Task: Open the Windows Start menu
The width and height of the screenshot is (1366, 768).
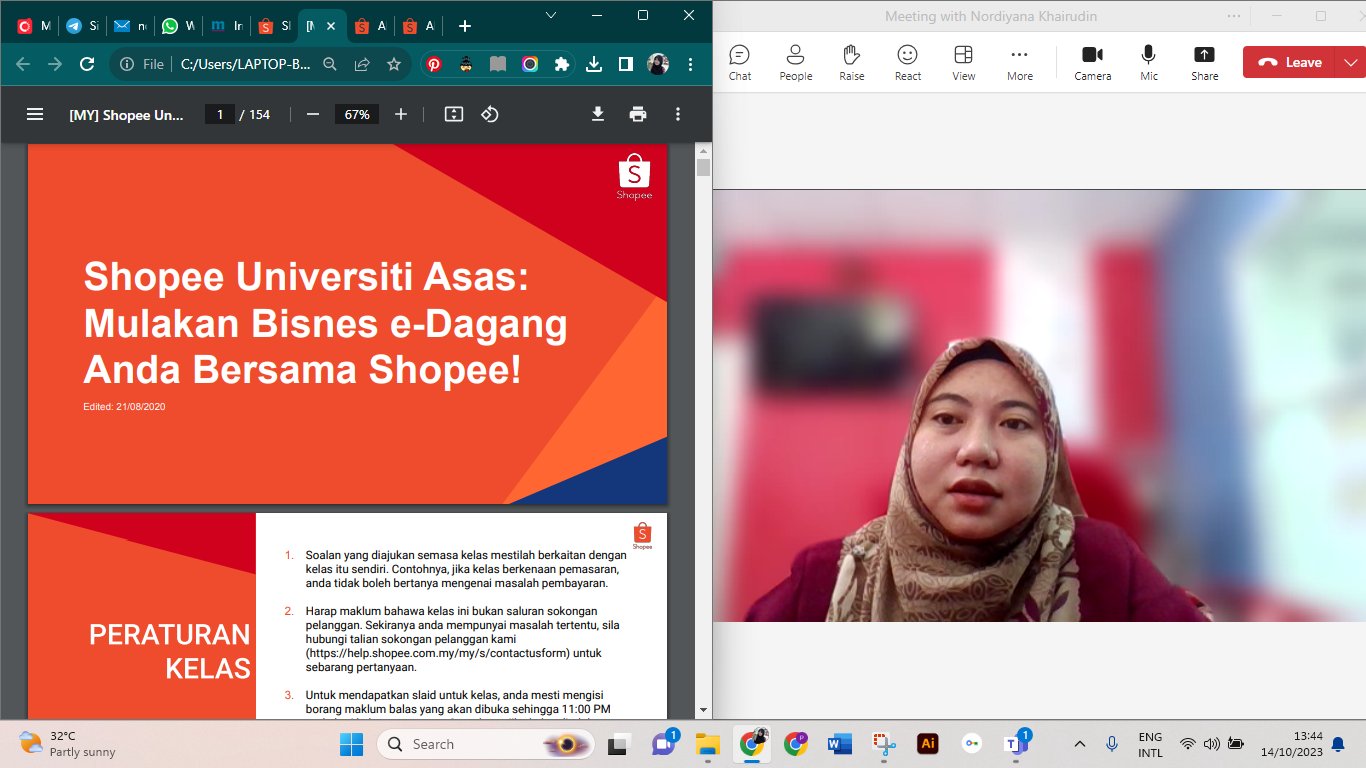Action: [352, 744]
